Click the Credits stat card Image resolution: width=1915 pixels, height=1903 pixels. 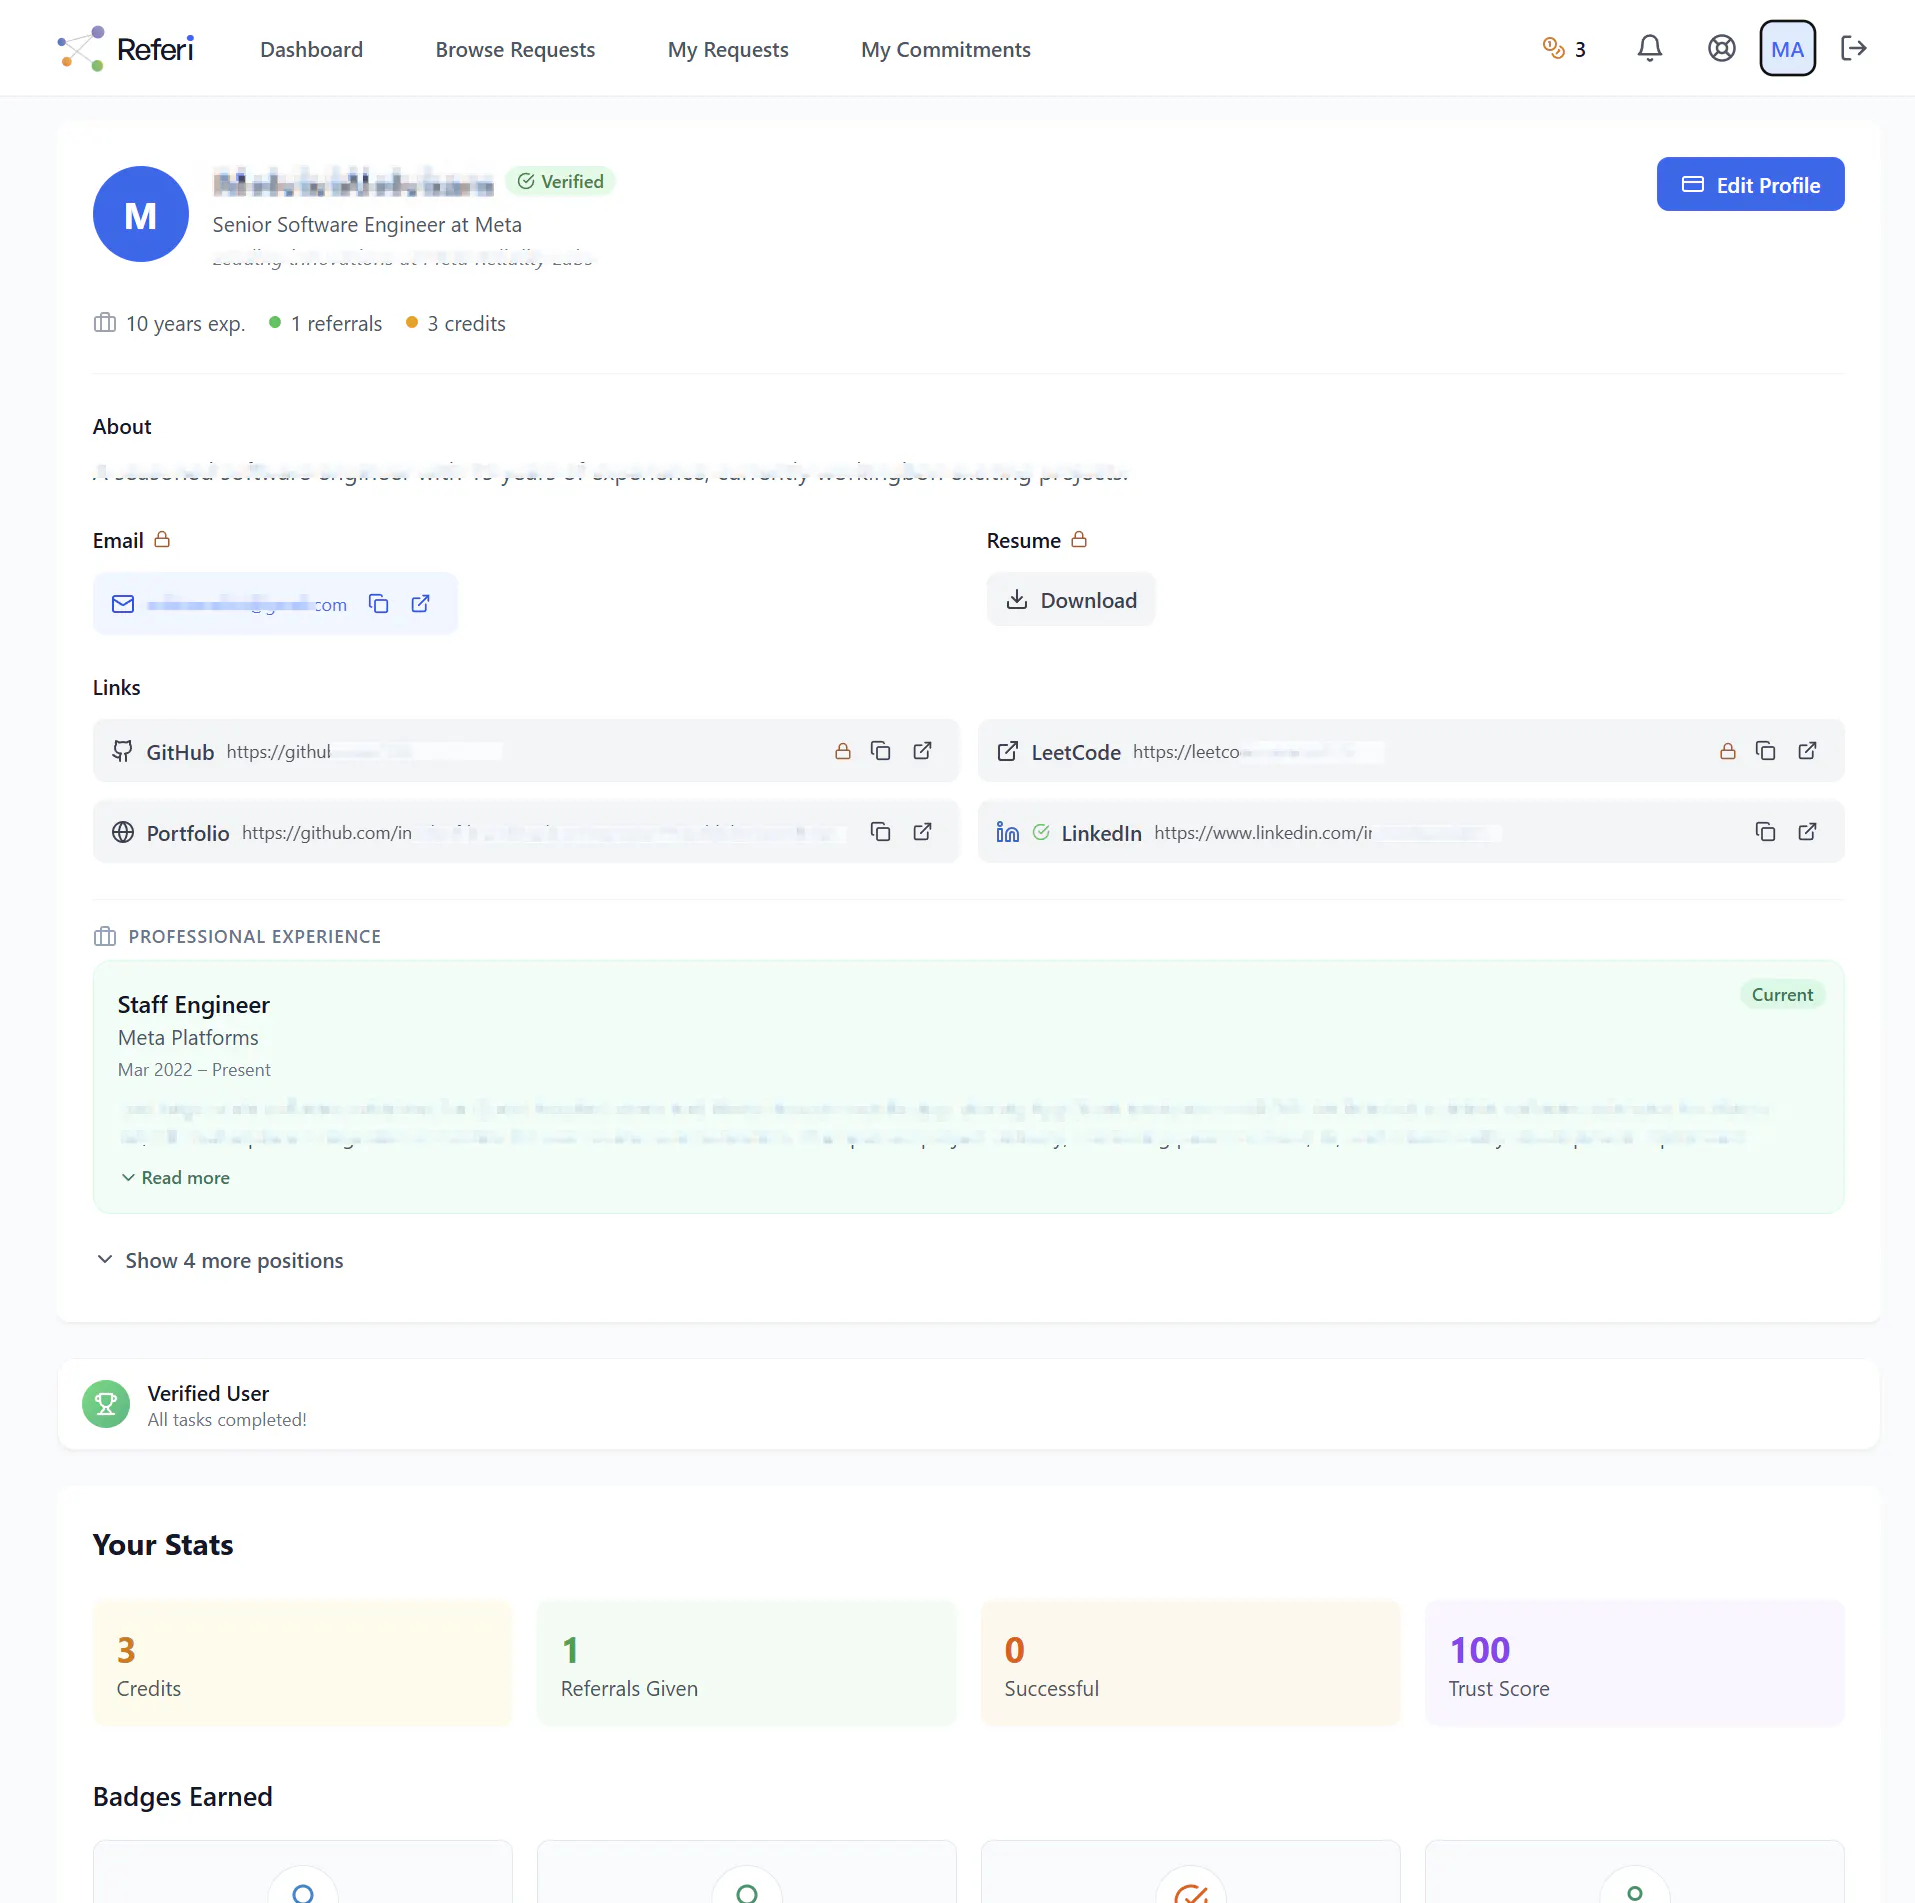click(x=302, y=1664)
